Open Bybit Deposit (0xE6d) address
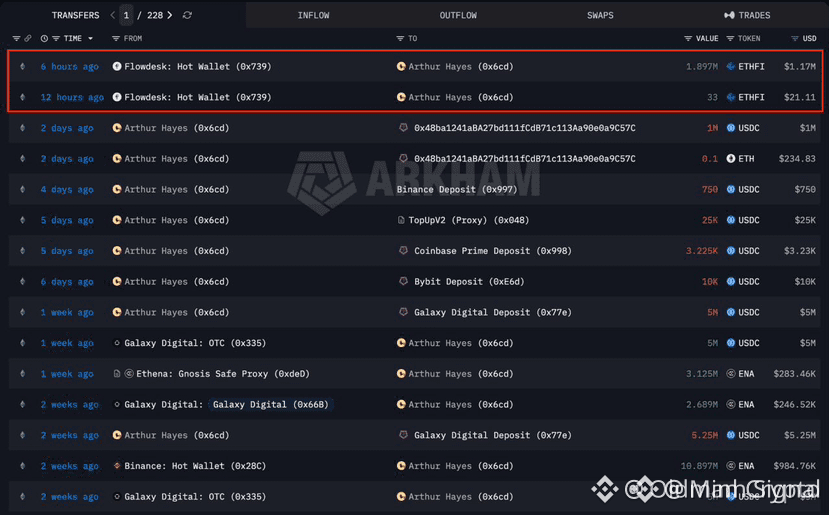 (469, 282)
